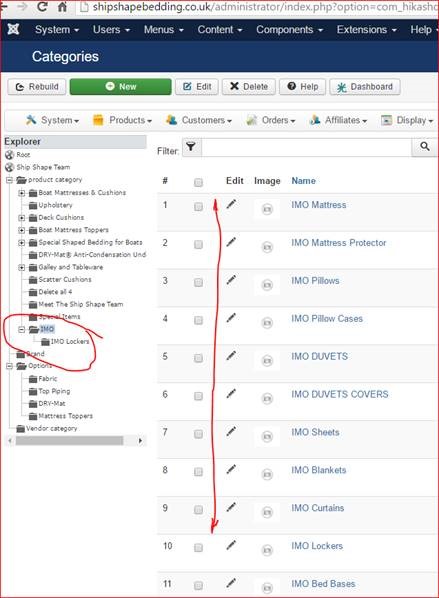Open Extensions menu
The height and width of the screenshot is (598, 439).
[367, 30]
